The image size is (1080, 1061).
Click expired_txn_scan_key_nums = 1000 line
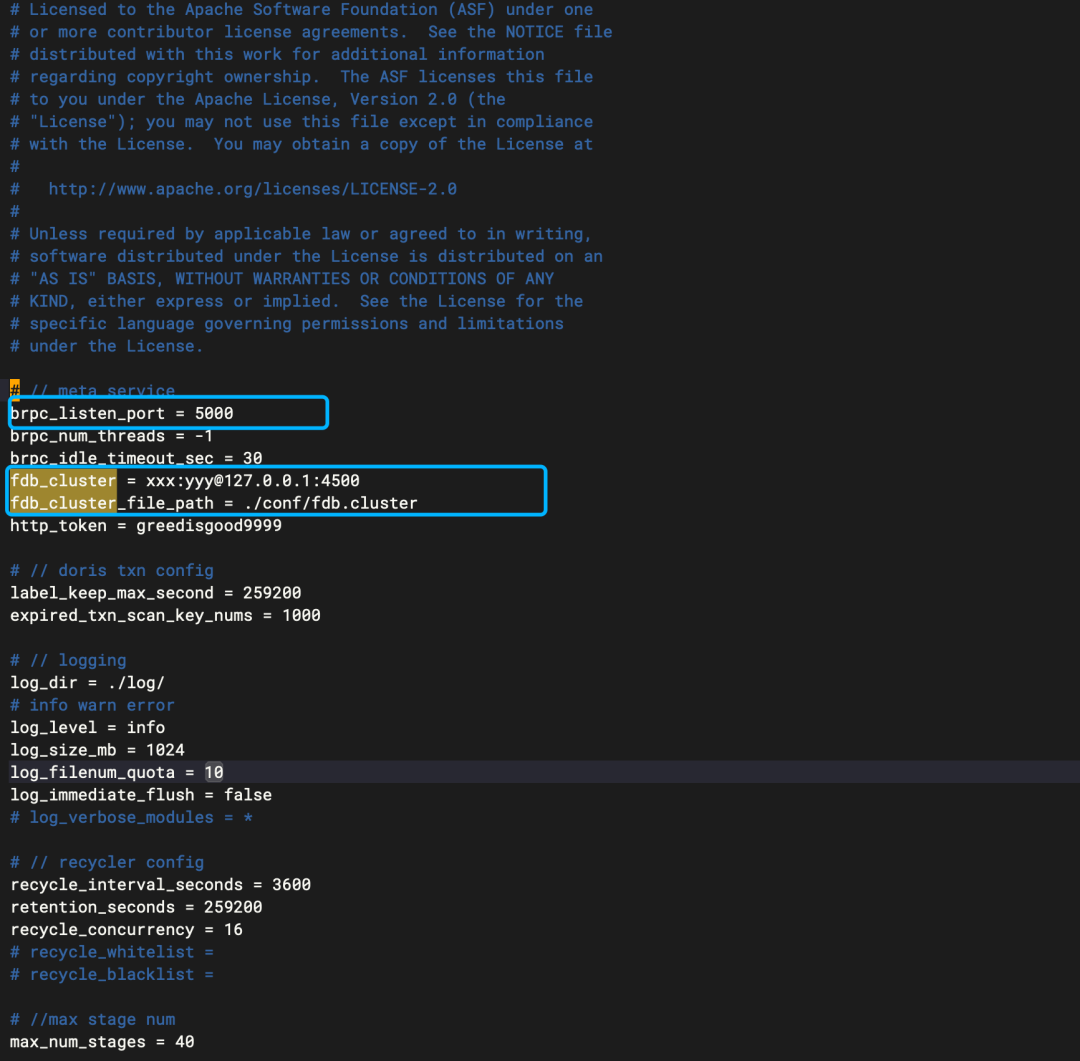[165, 615]
